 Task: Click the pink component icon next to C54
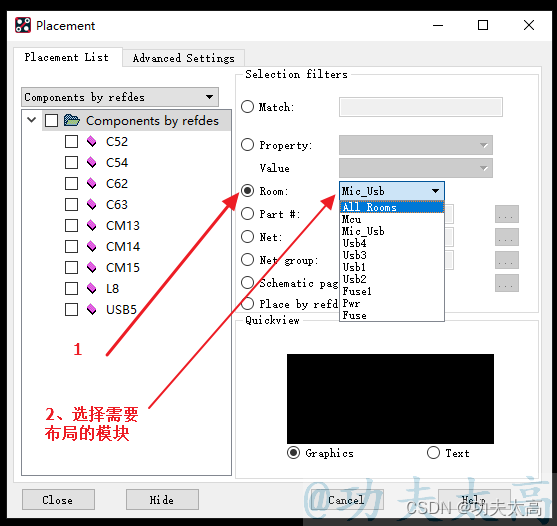click(x=92, y=162)
